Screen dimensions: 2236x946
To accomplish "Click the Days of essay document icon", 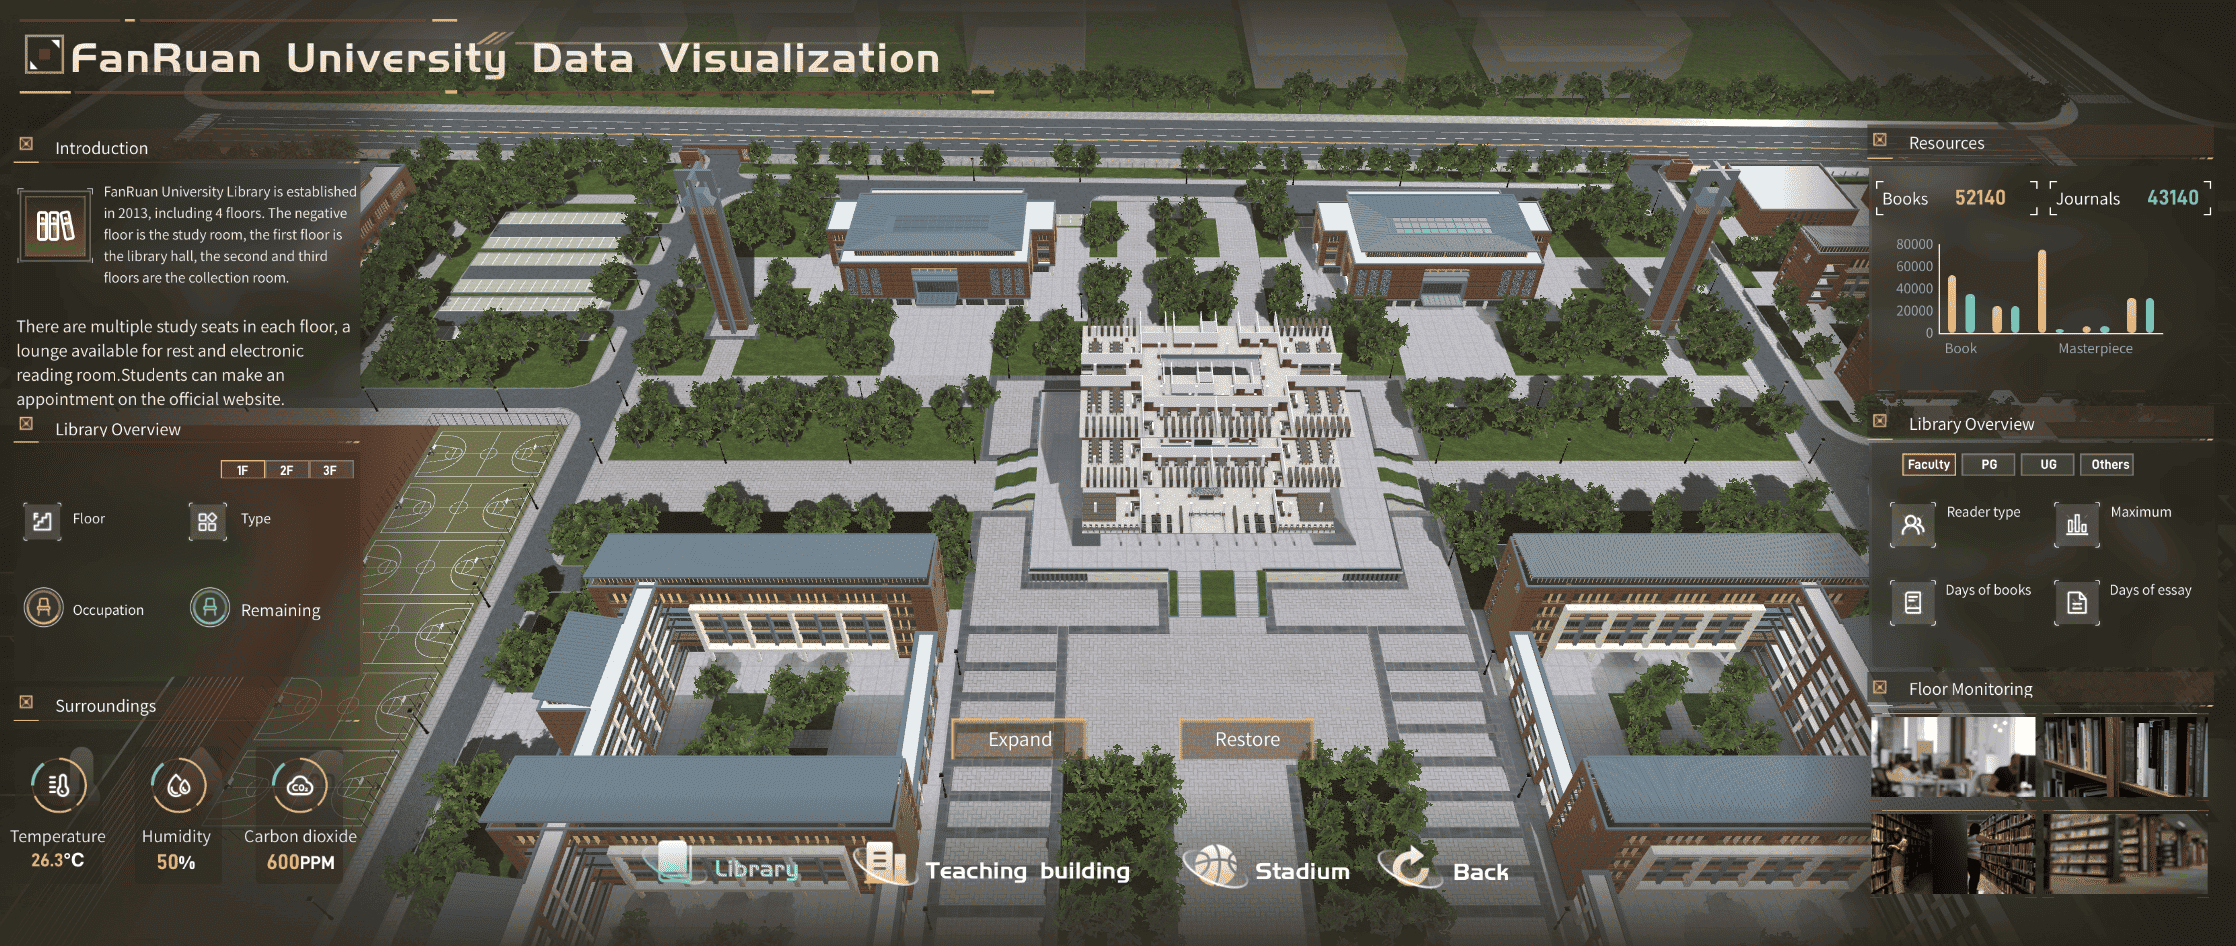I will click(x=2077, y=602).
